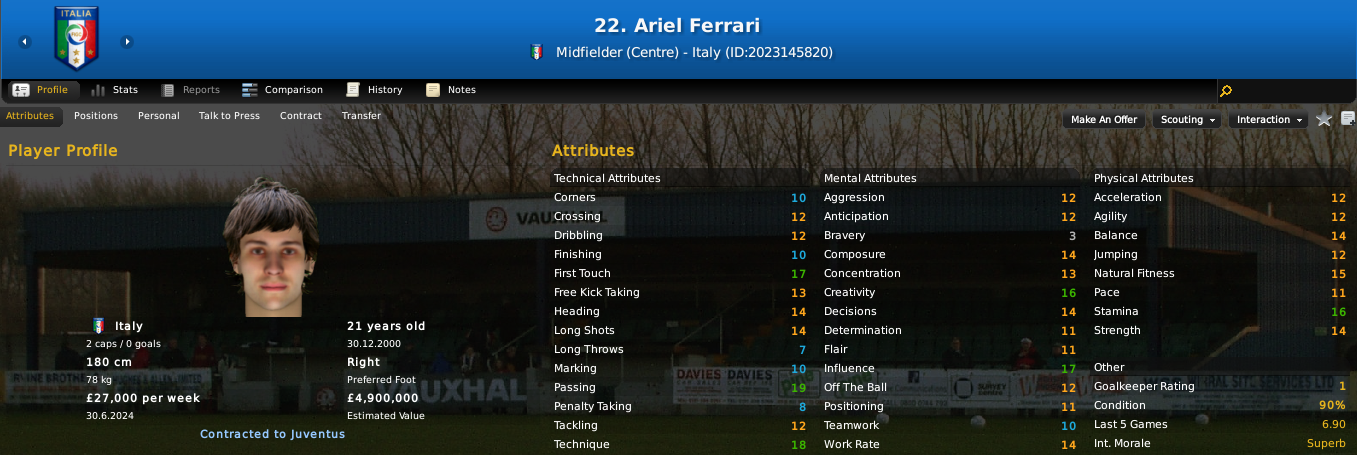Go to previous player arrow

click(25, 42)
